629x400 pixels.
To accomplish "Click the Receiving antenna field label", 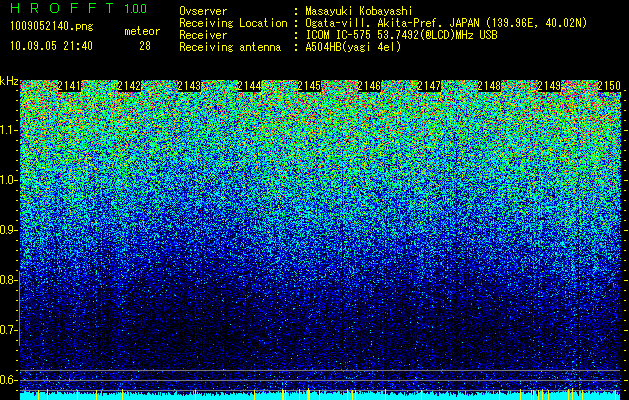I will (x=230, y=47).
